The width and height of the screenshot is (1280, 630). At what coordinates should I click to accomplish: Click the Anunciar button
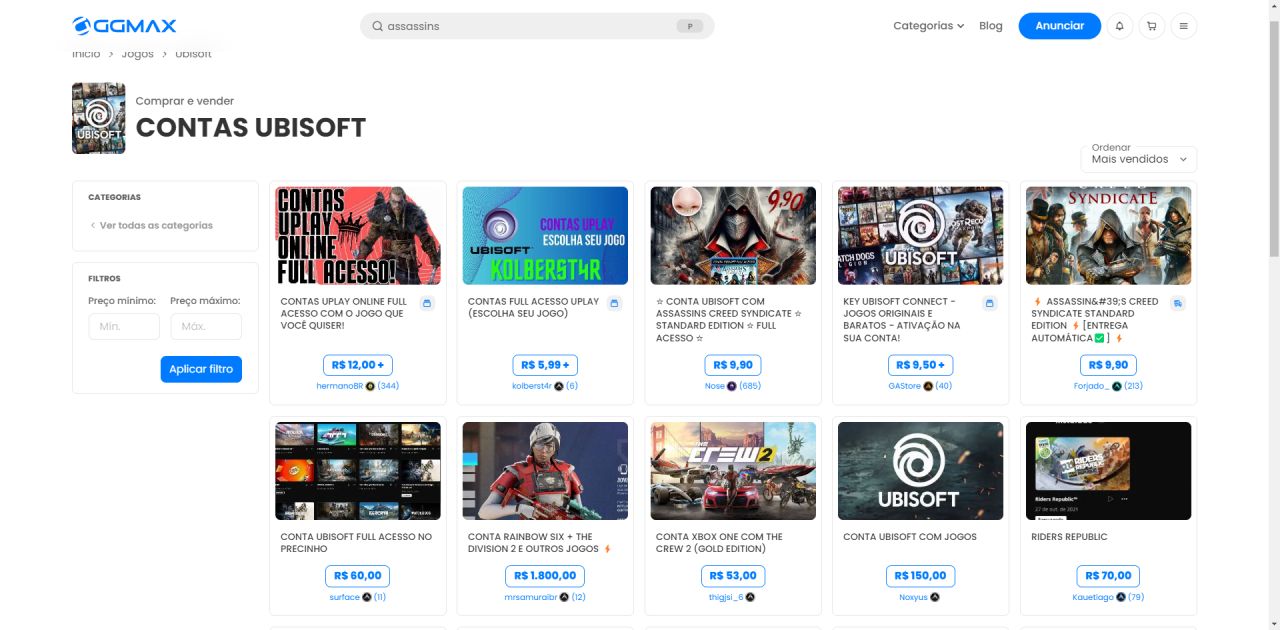[1060, 26]
